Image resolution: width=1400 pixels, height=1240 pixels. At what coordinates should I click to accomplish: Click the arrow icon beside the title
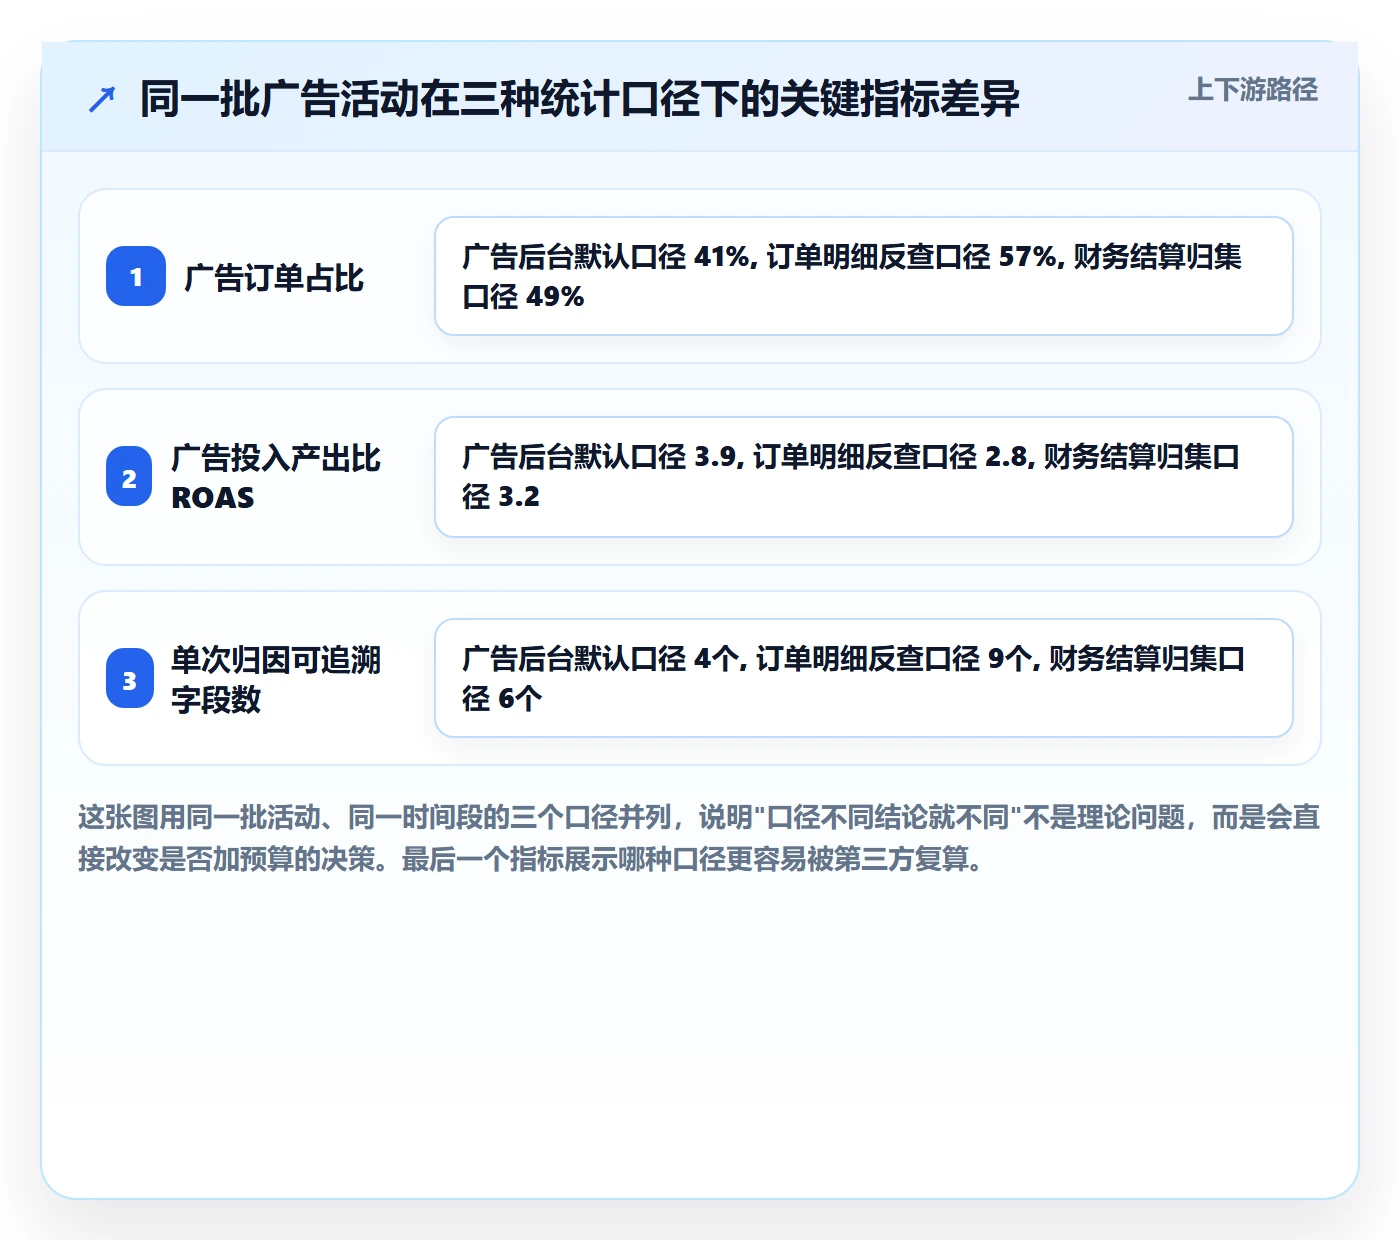pyautogui.click(x=102, y=99)
